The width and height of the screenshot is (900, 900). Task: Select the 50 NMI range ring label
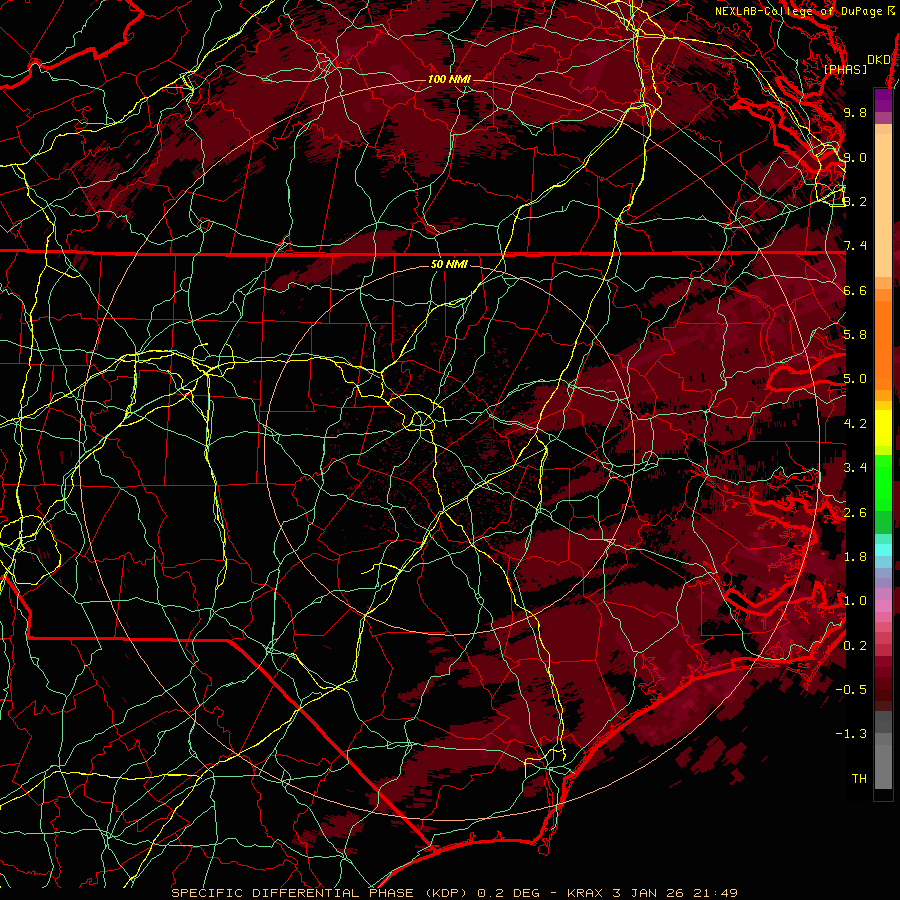click(x=449, y=265)
